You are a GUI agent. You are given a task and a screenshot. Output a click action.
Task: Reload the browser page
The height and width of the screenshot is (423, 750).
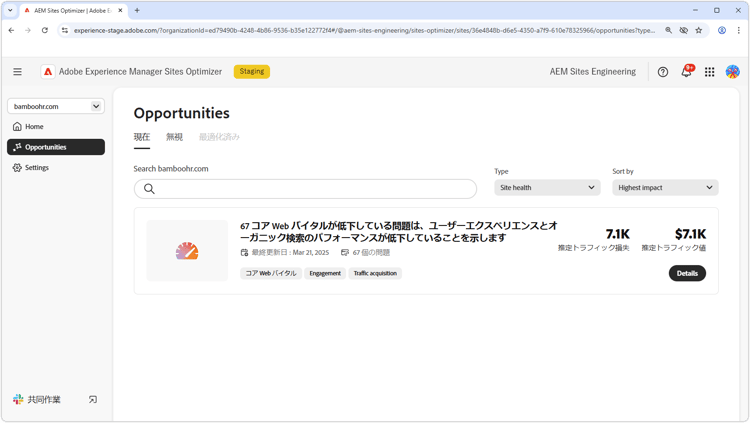point(44,30)
